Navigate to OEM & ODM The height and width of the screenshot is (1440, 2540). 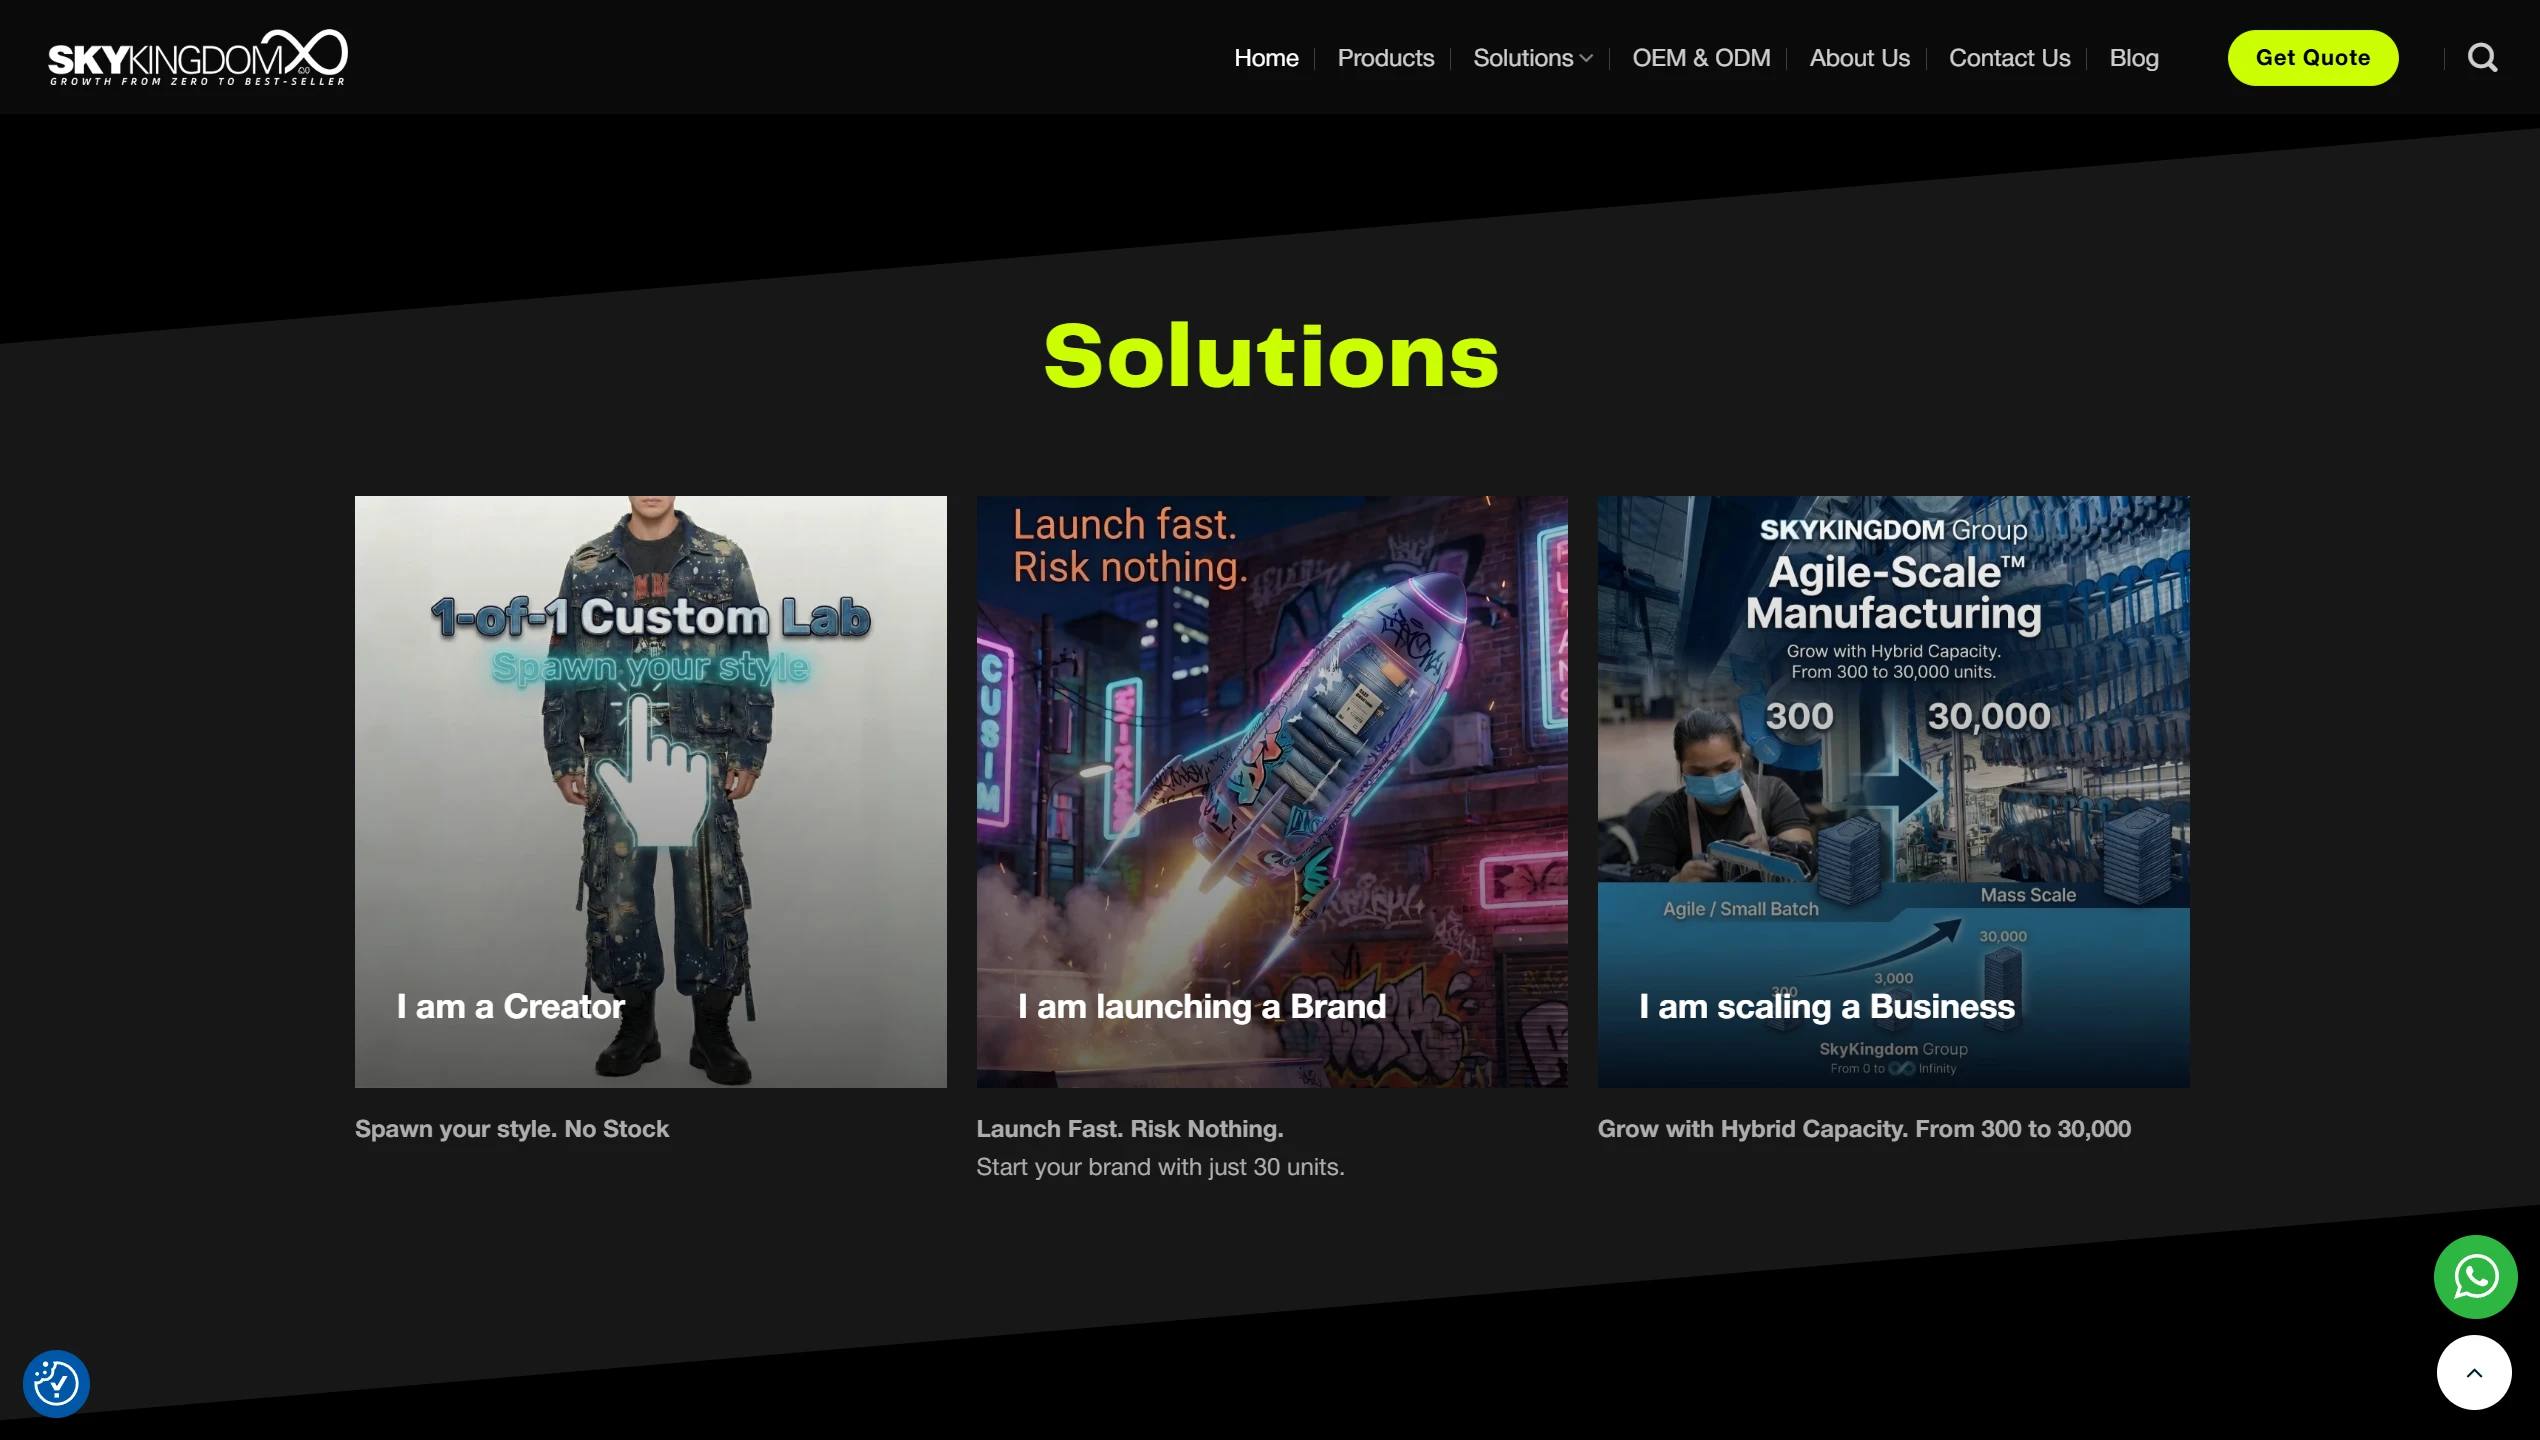(1701, 57)
